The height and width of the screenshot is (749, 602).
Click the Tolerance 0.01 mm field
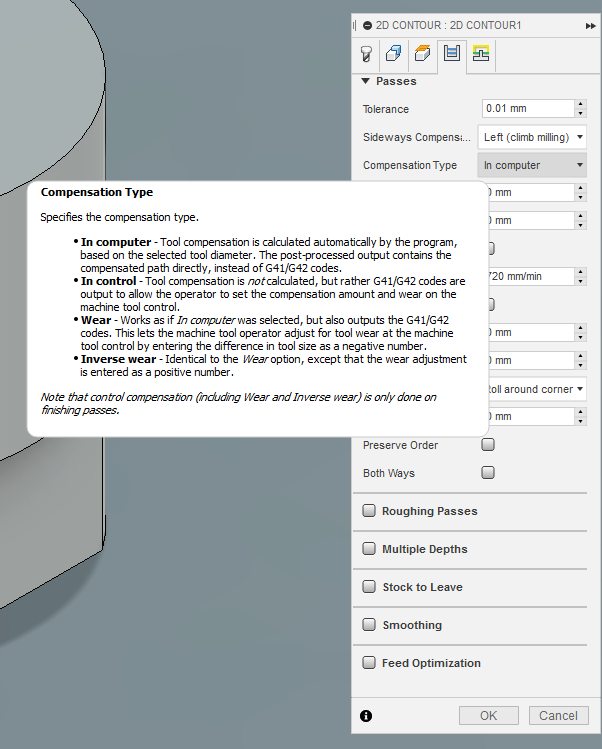pos(528,108)
